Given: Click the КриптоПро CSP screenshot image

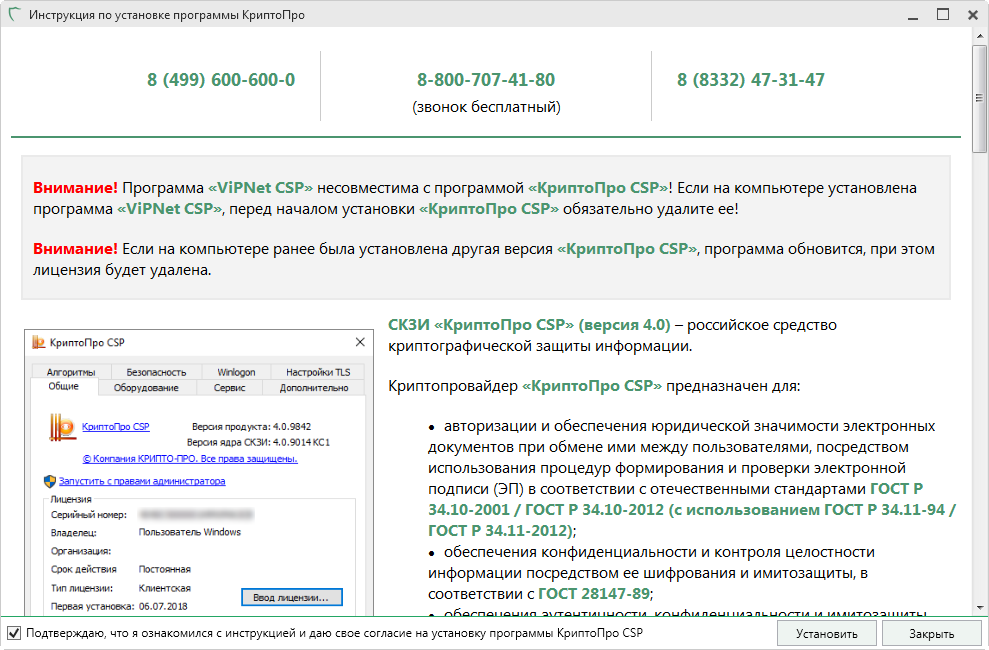Looking at the screenshot, I should pos(199,472).
